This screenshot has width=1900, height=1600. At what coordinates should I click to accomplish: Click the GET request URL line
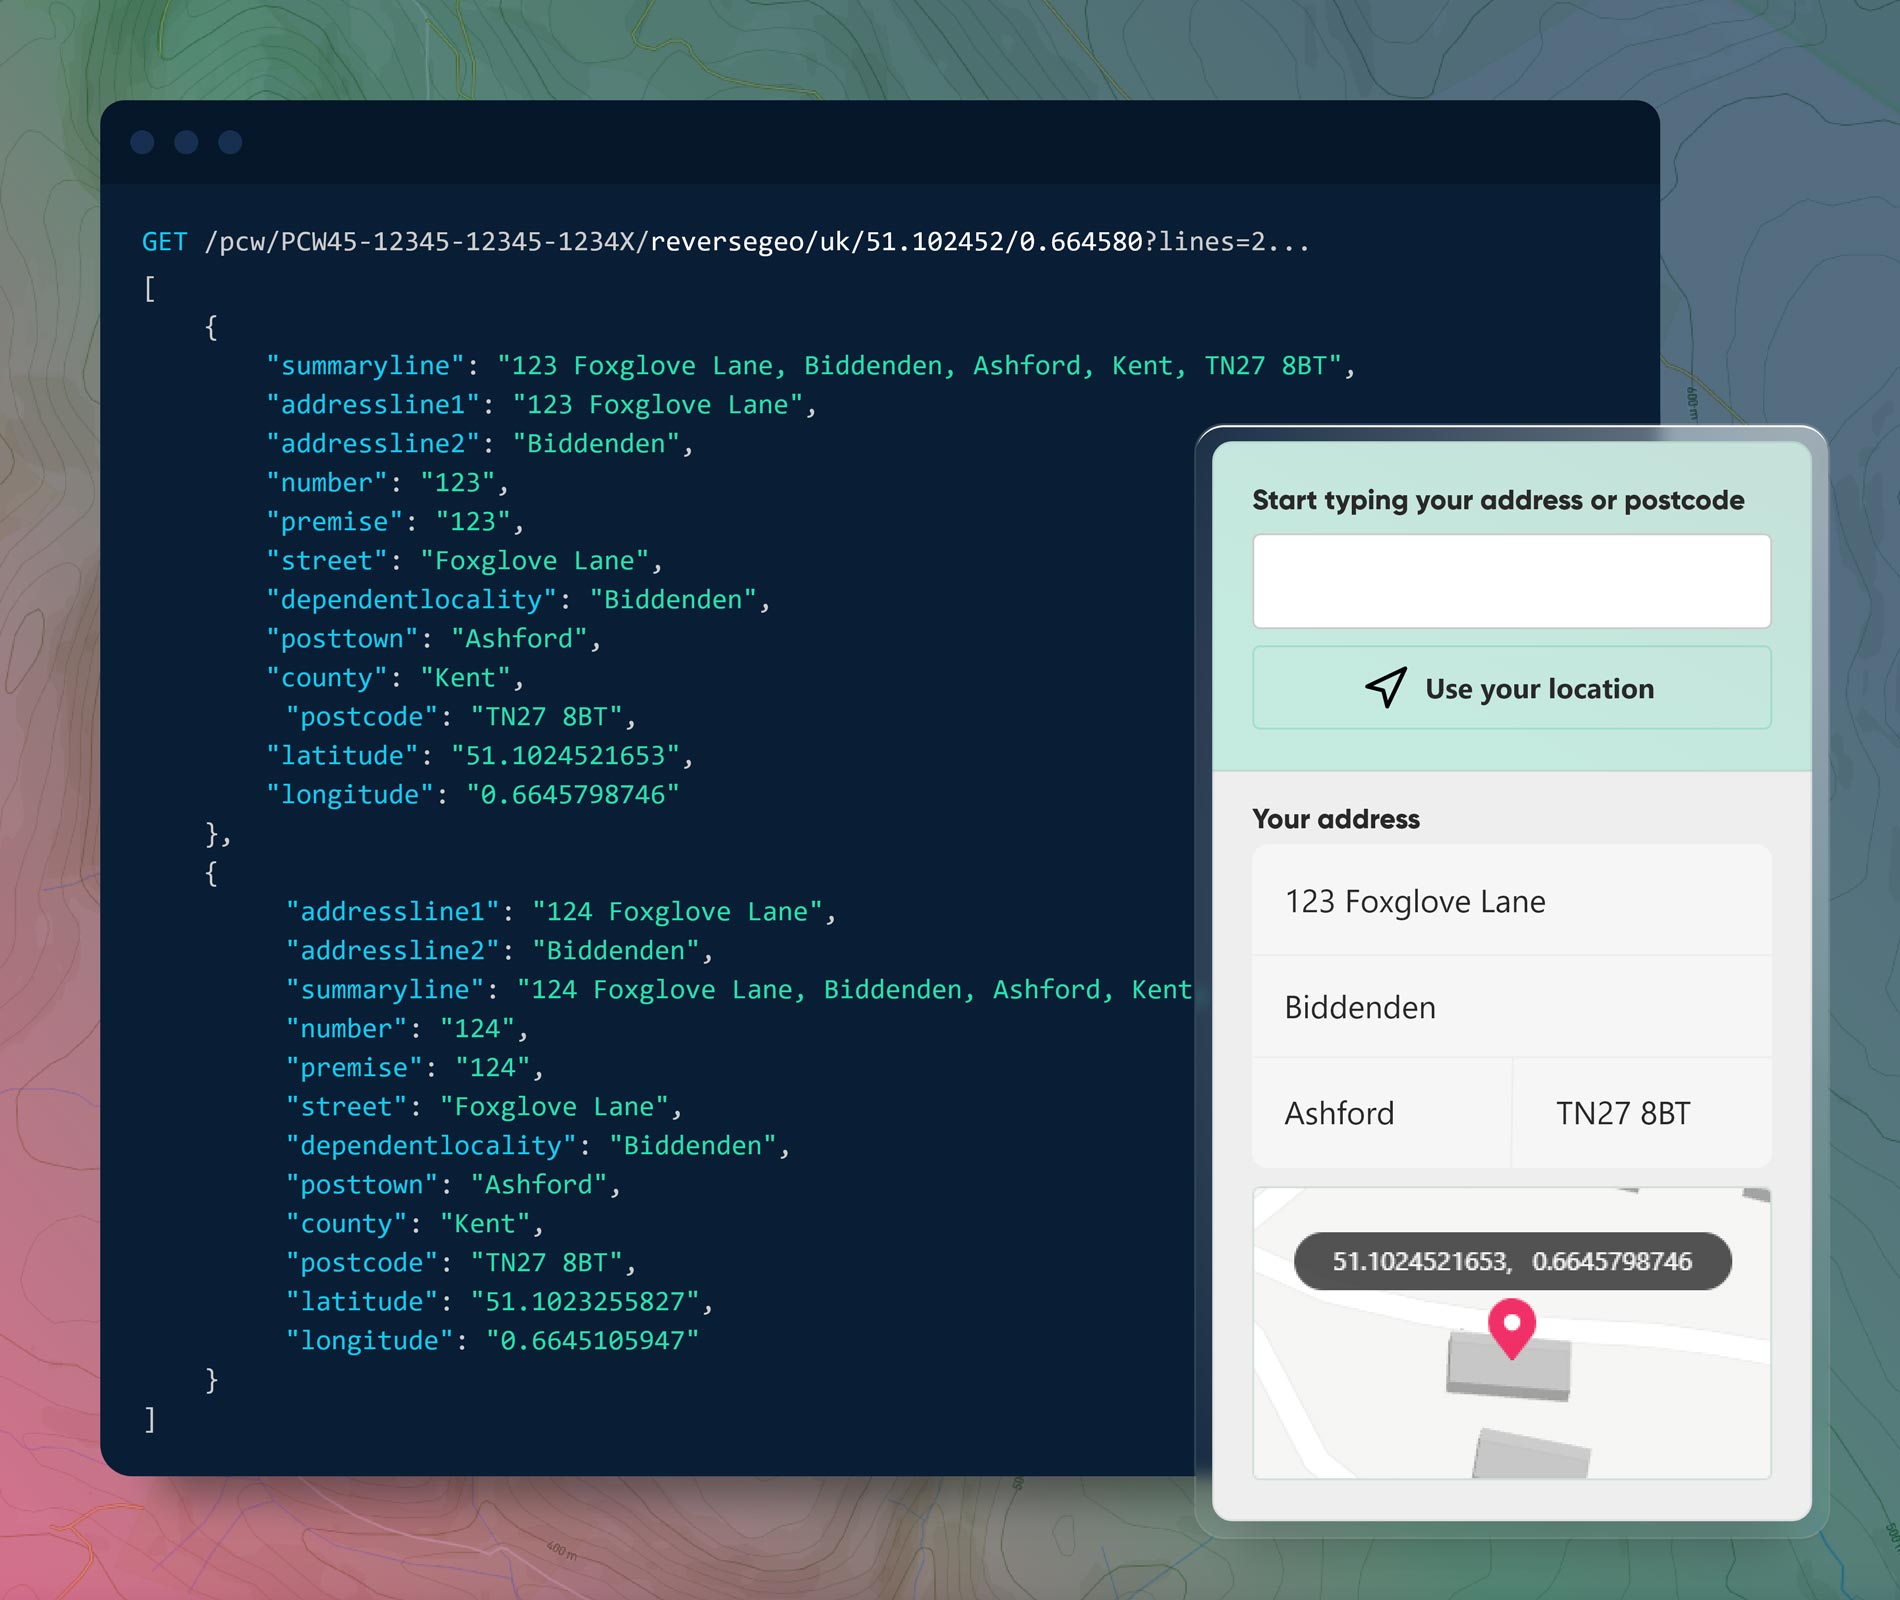tap(725, 242)
